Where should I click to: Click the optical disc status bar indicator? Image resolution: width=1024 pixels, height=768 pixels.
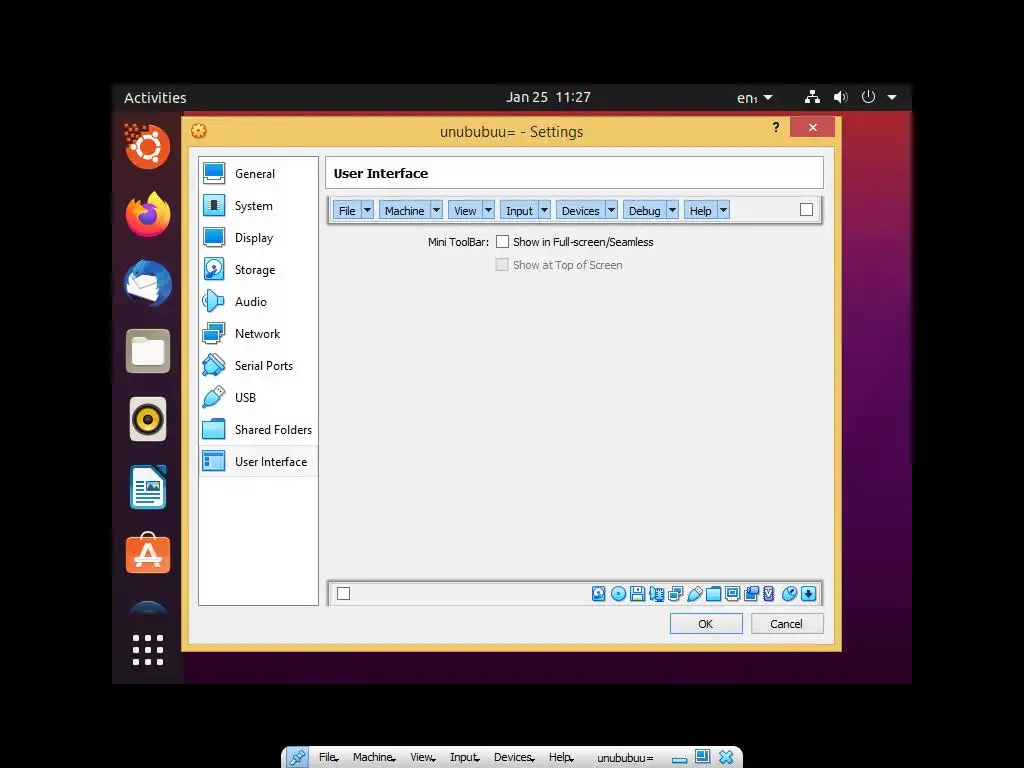[x=618, y=594]
